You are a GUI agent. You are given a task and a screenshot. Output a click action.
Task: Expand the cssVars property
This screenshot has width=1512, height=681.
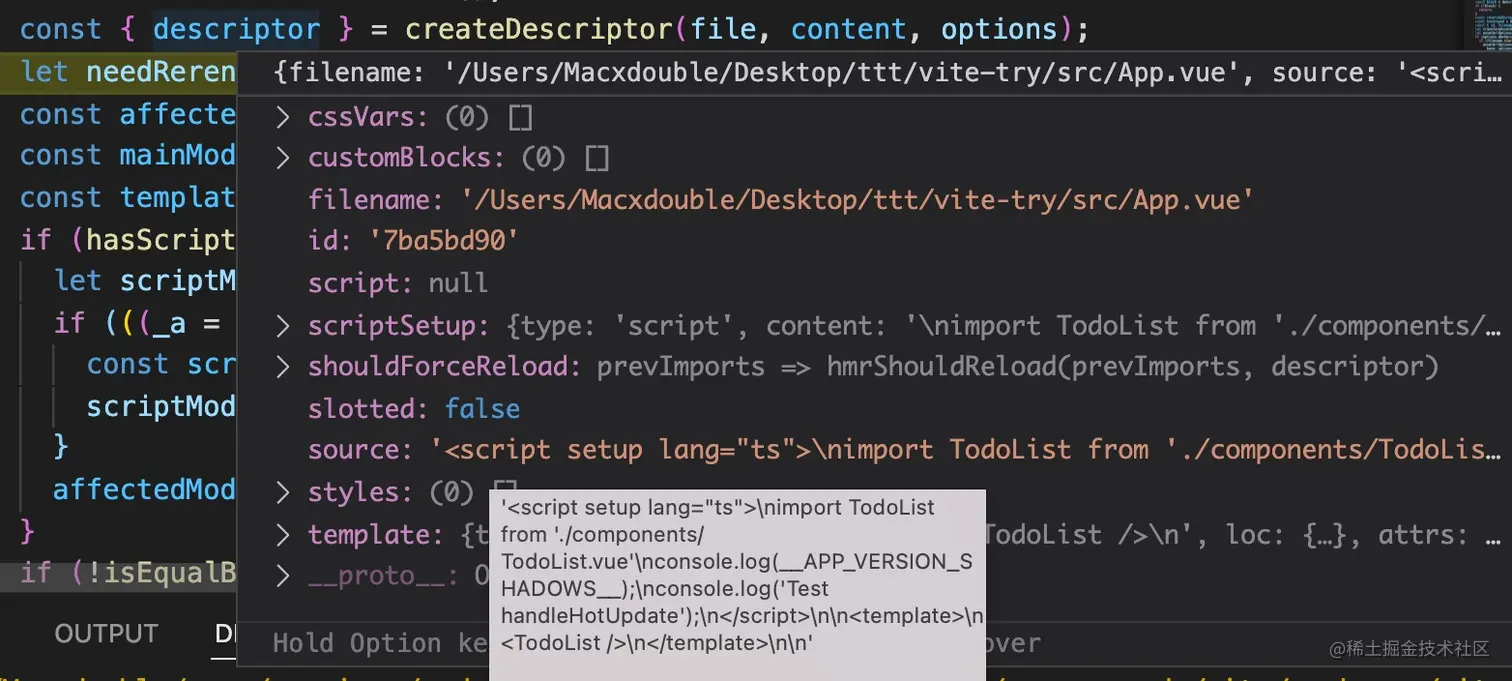click(283, 117)
